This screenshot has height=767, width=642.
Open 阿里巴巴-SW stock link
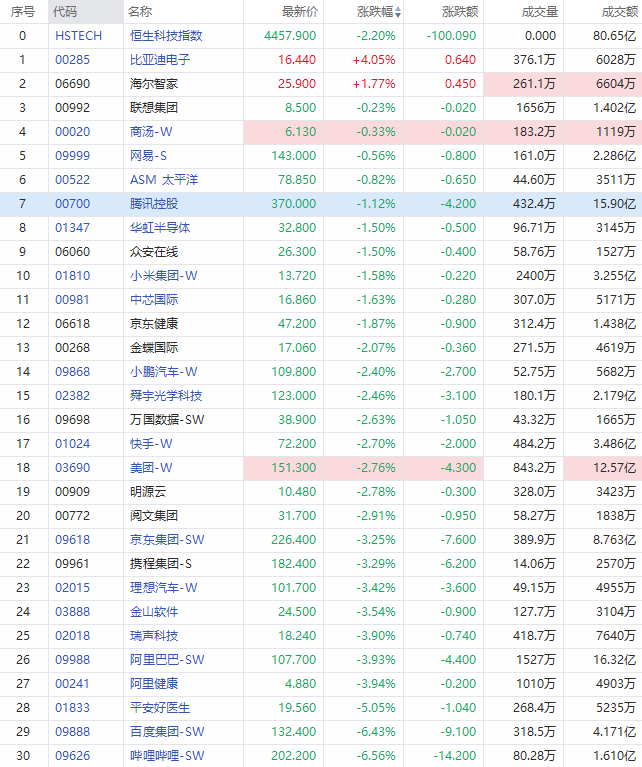[x=167, y=659]
